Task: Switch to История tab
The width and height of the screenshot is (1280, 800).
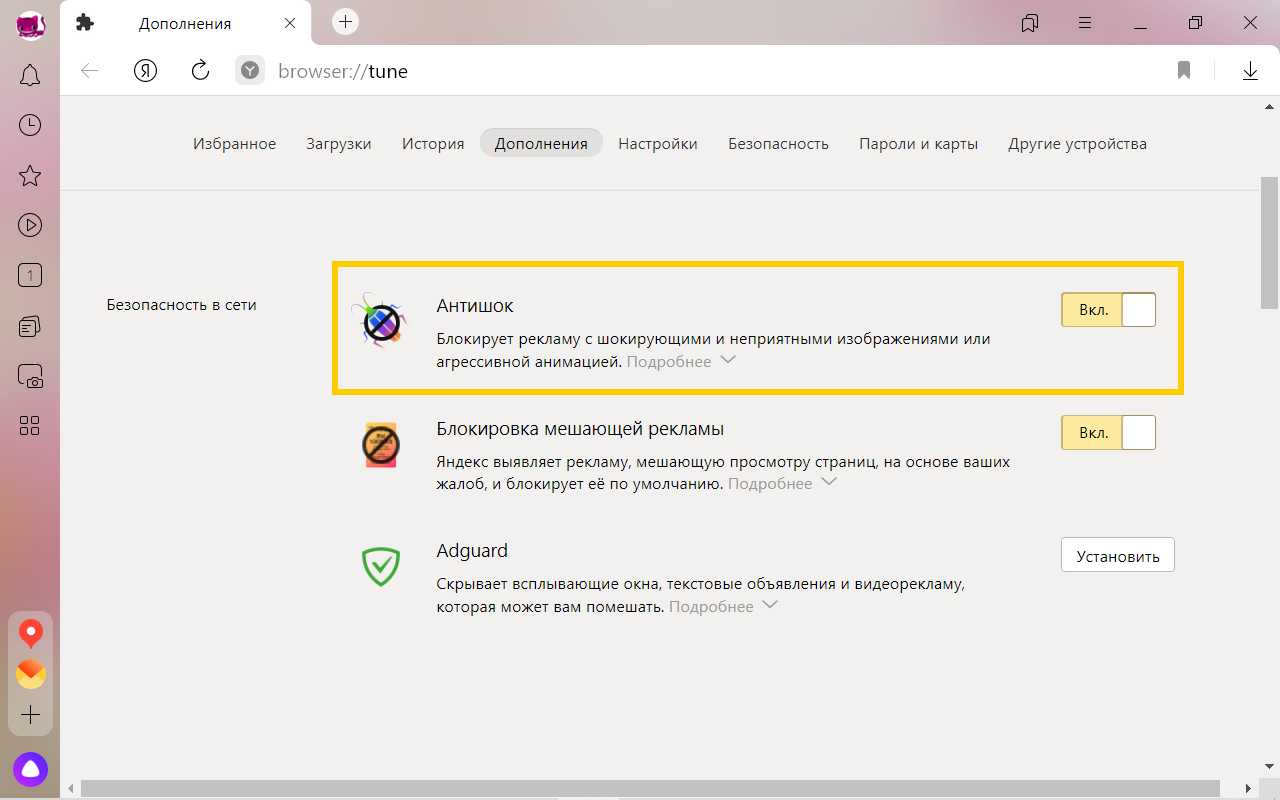Action: (x=433, y=143)
